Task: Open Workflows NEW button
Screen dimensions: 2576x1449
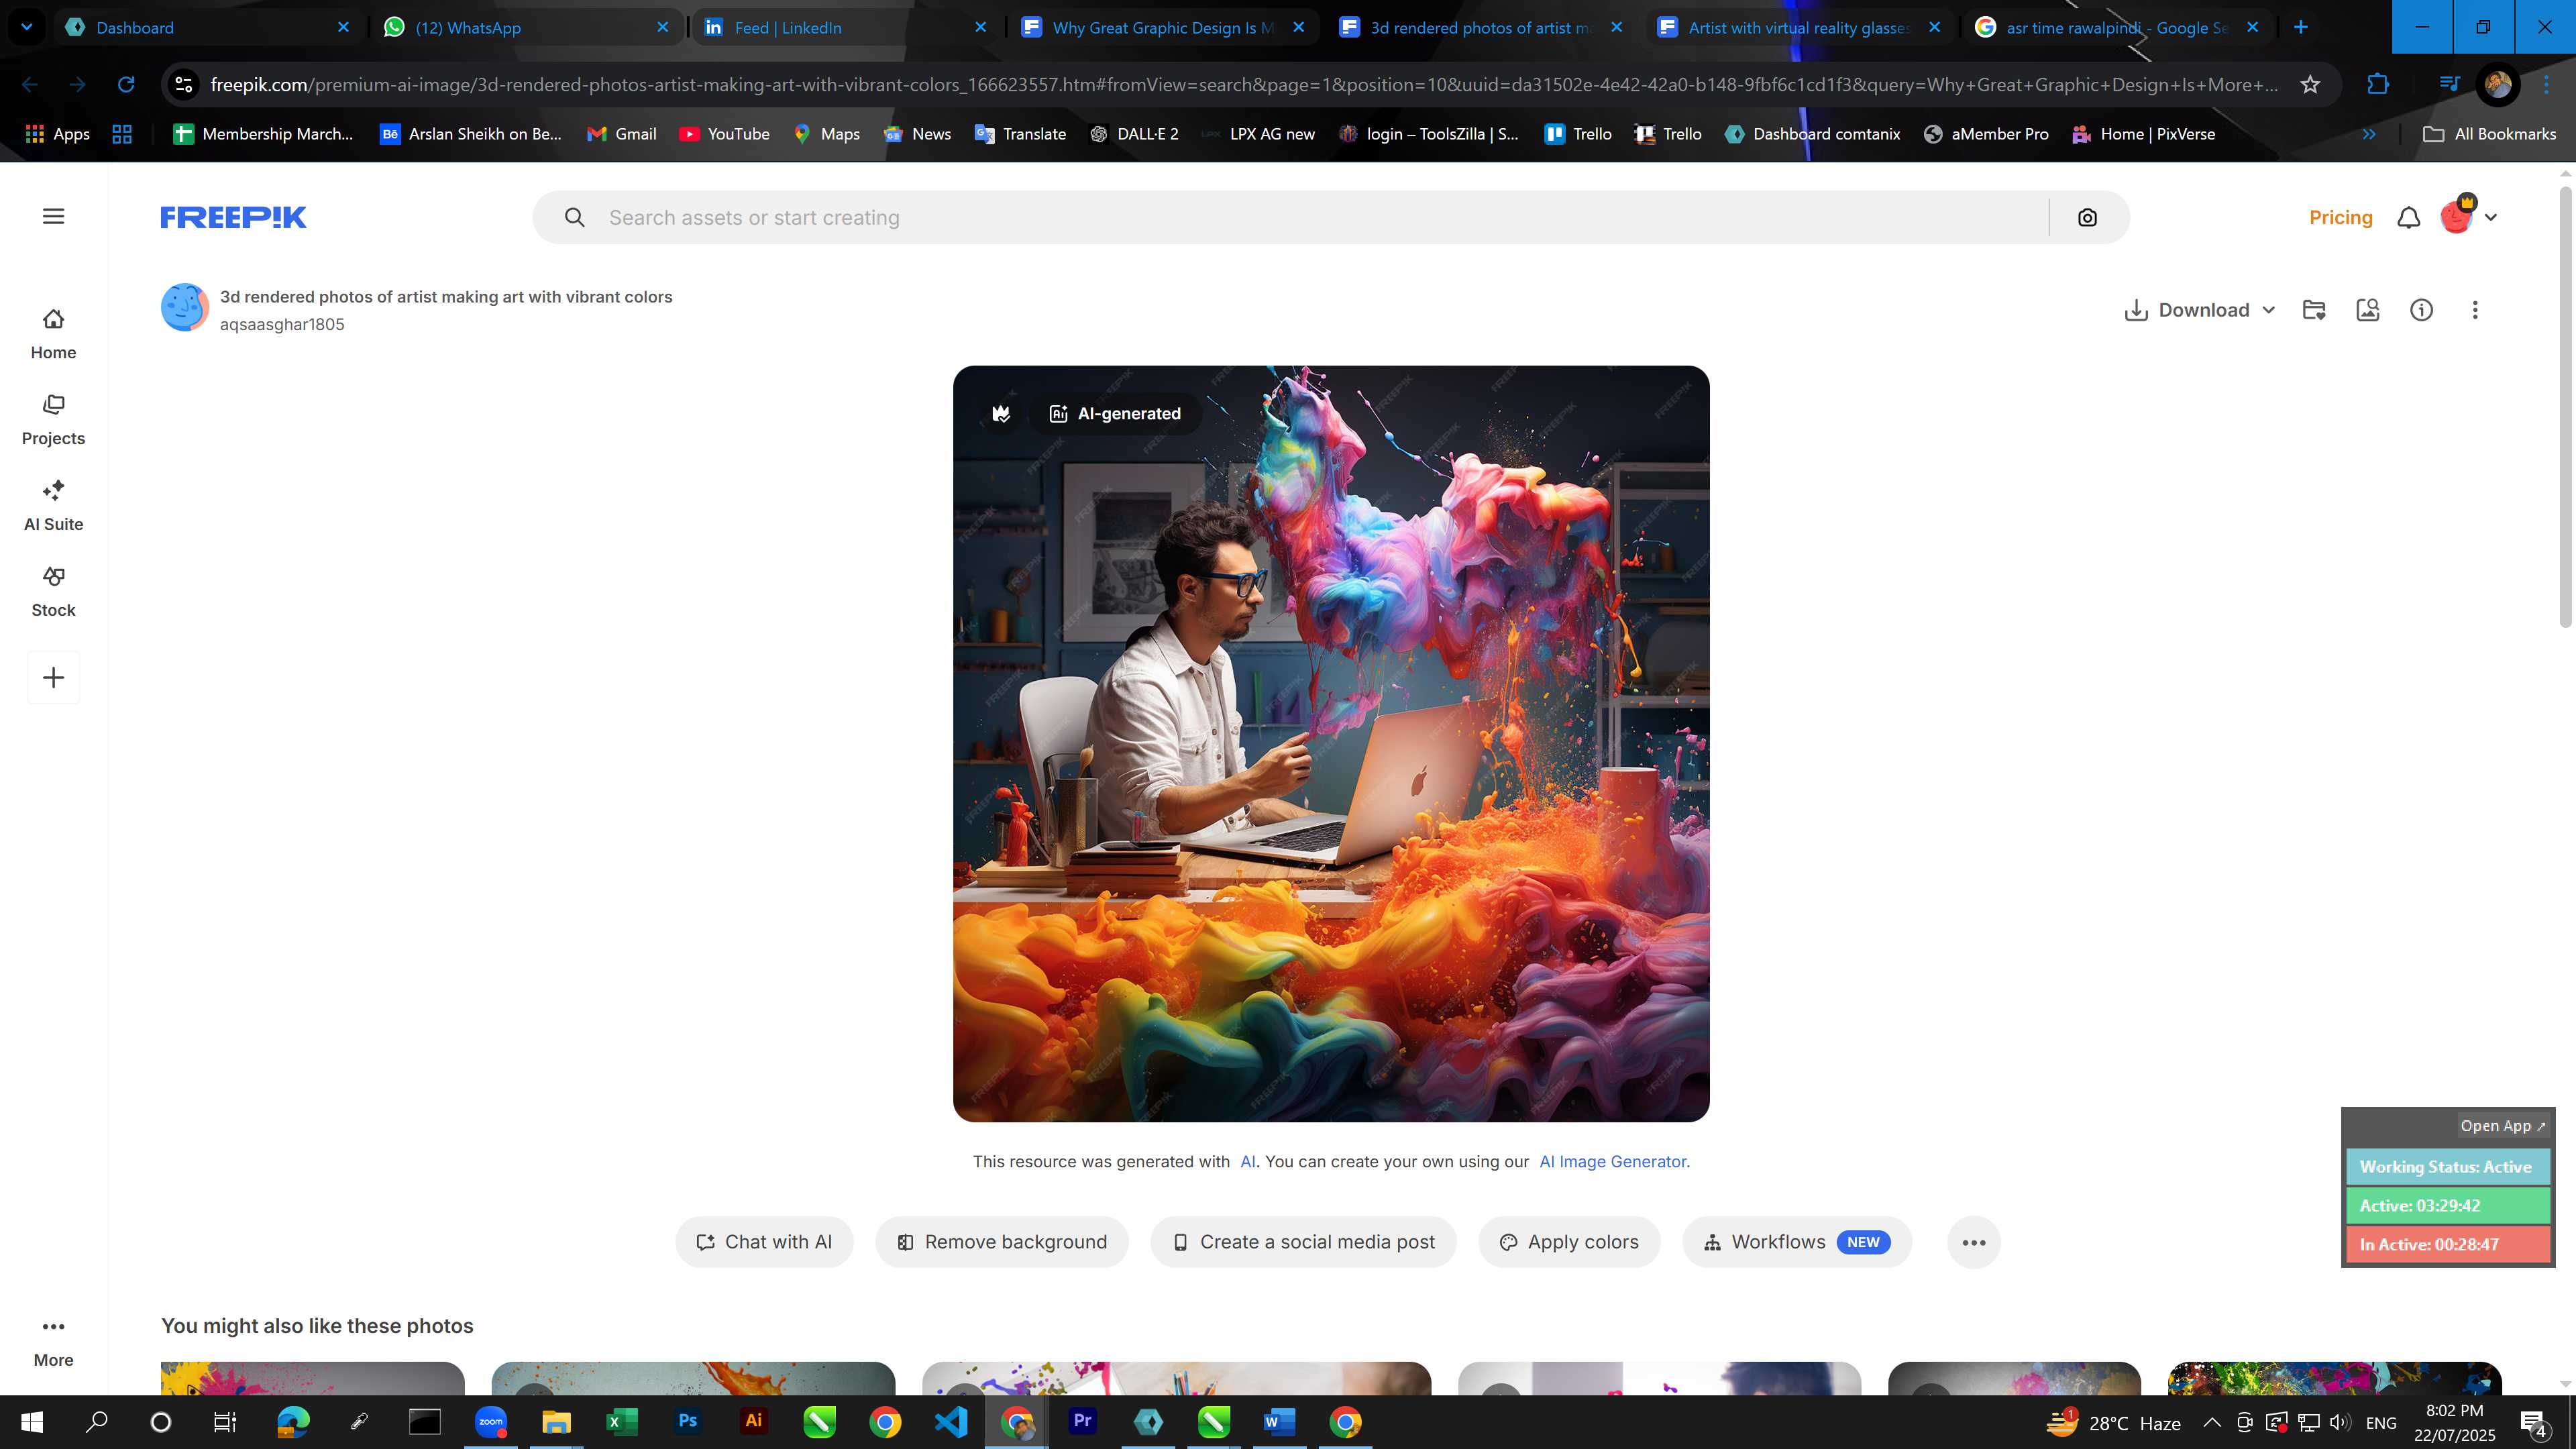Action: tap(1797, 1242)
